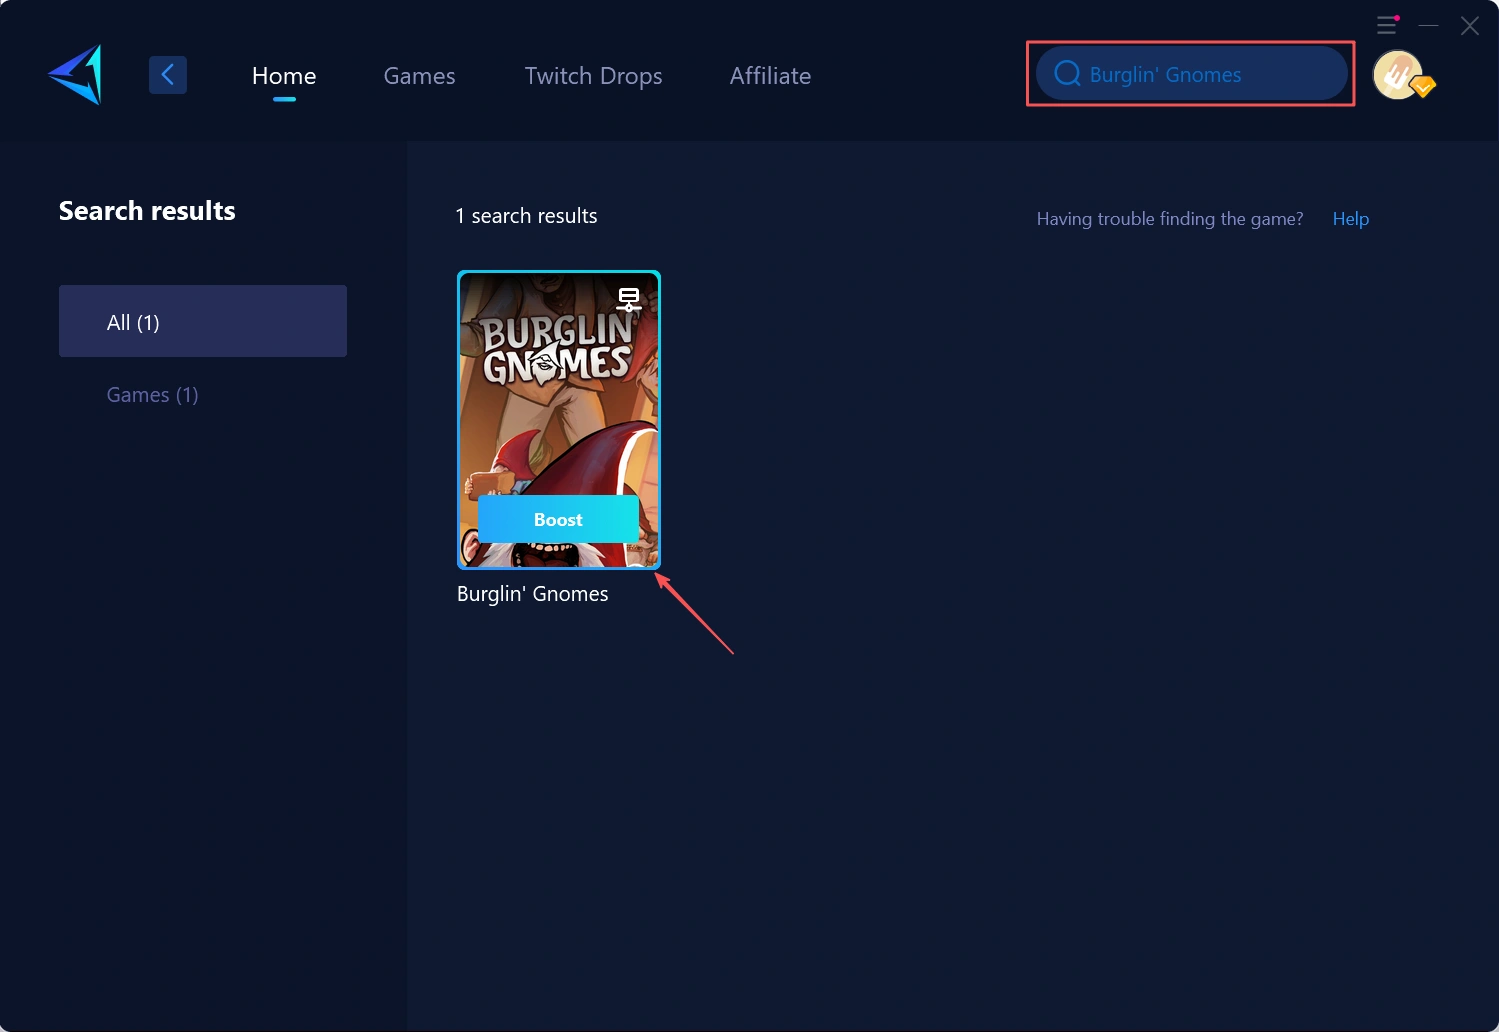The image size is (1499, 1032).
Task: Click the 'Search results' sidebar heading
Action: 147,211
